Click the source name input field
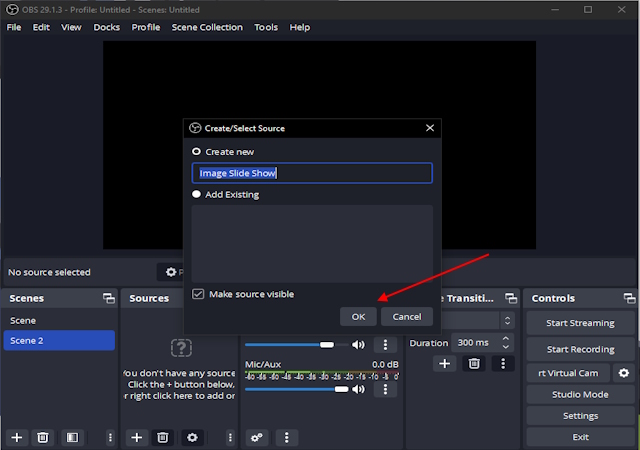 pyautogui.click(x=312, y=173)
